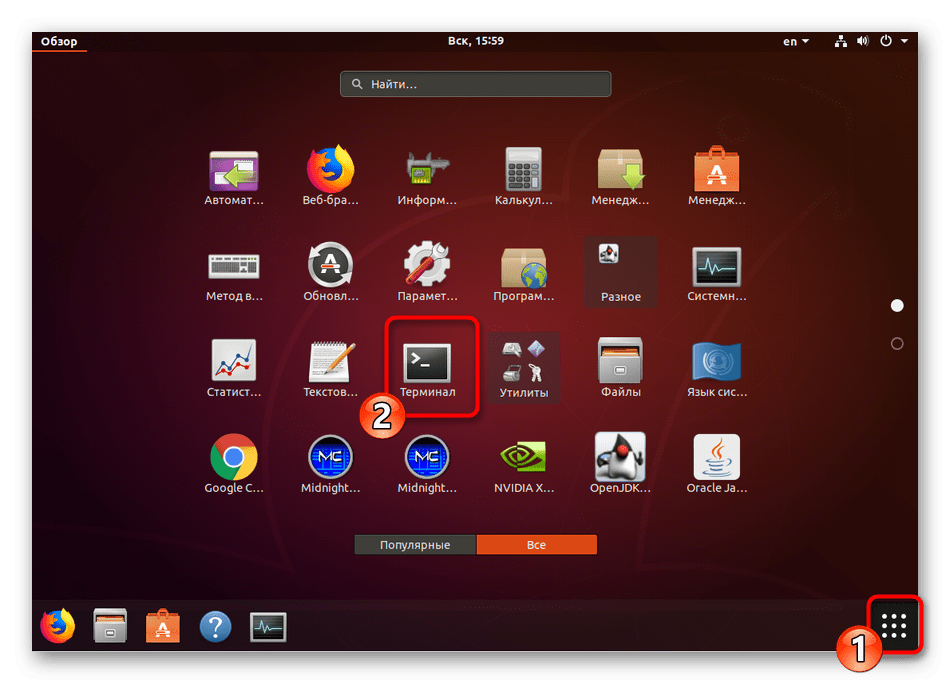Switch to the All apps tab

536,545
